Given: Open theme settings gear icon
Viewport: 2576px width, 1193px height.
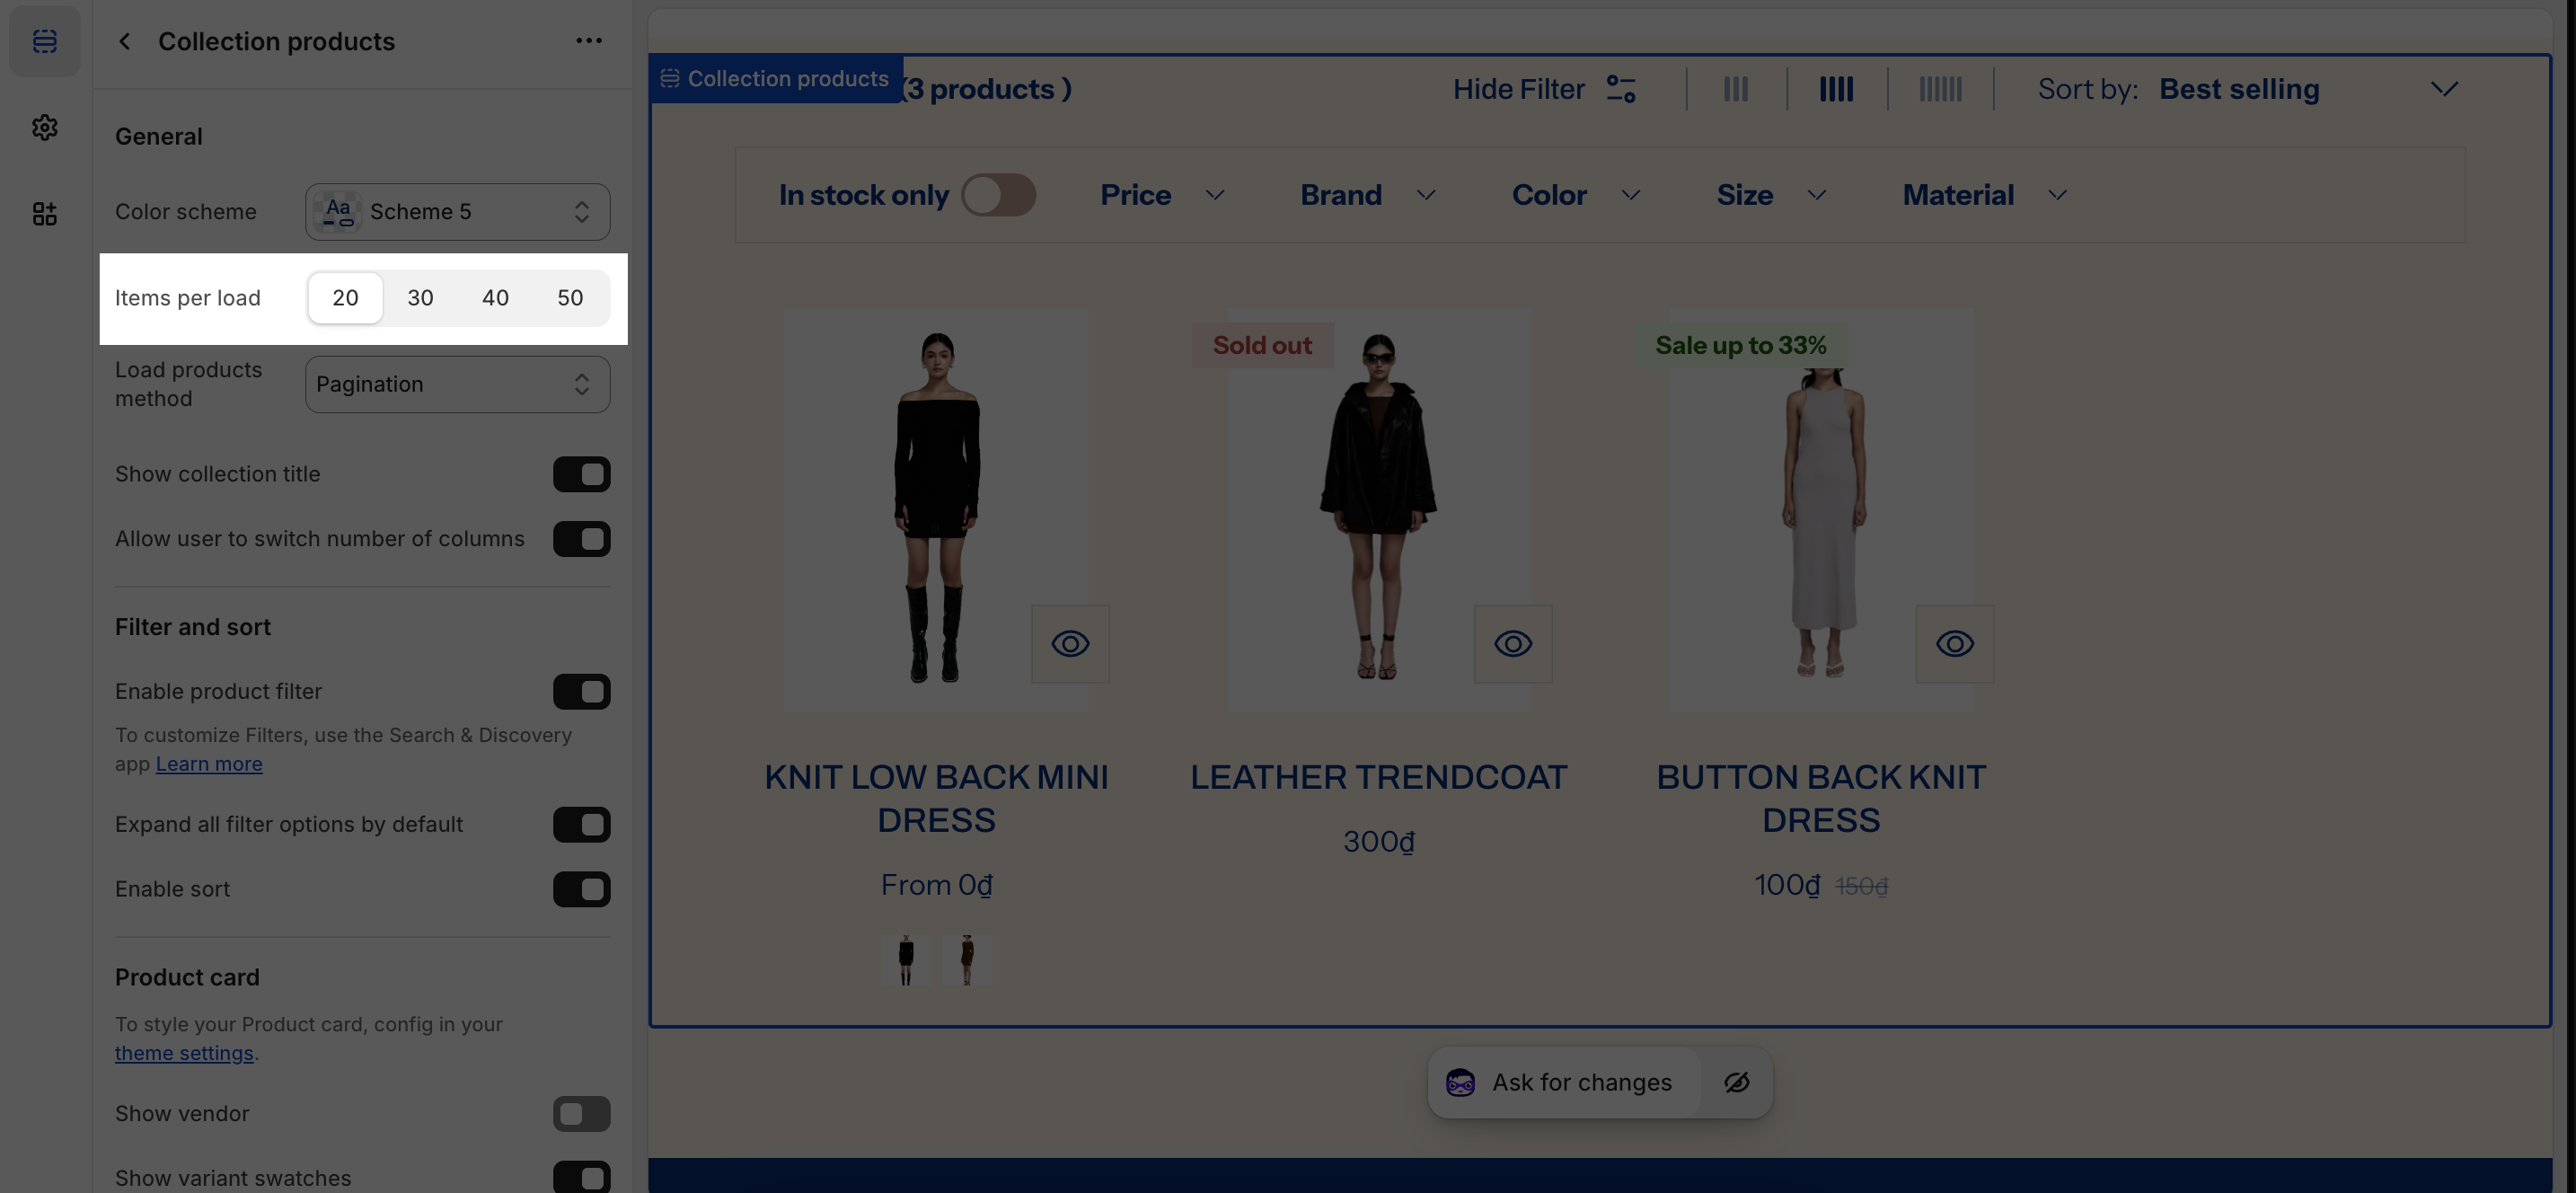Looking at the screenshot, I should (44, 127).
